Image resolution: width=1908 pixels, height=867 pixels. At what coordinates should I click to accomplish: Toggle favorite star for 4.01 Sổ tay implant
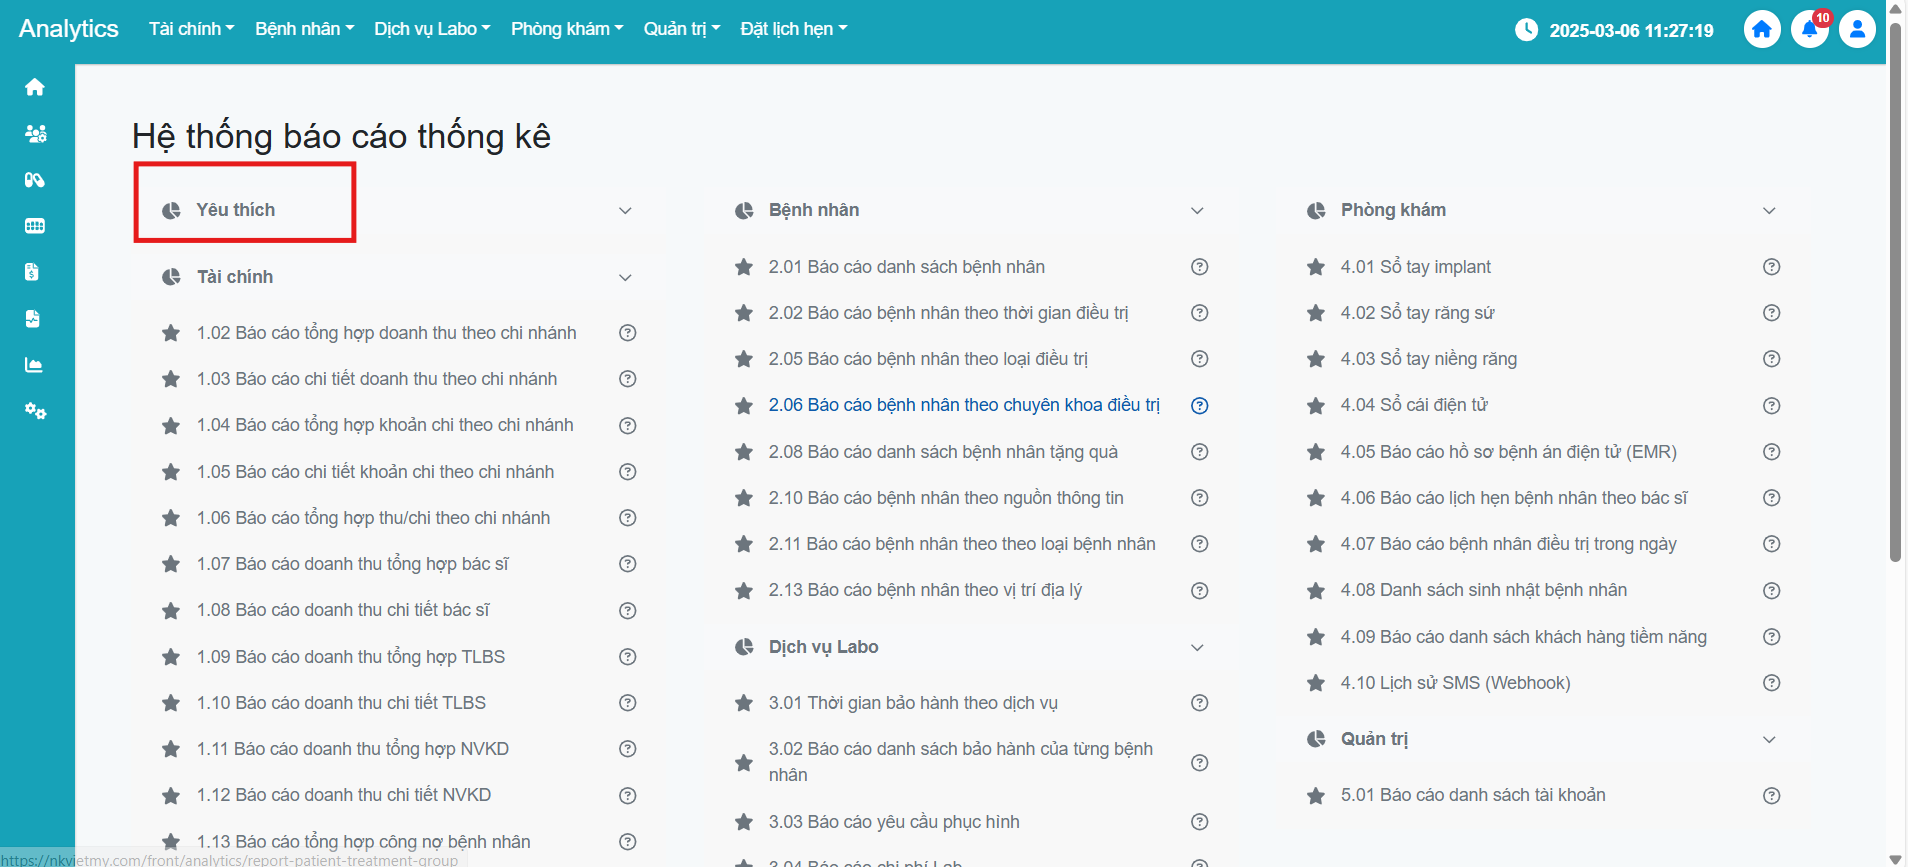click(x=1316, y=267)
